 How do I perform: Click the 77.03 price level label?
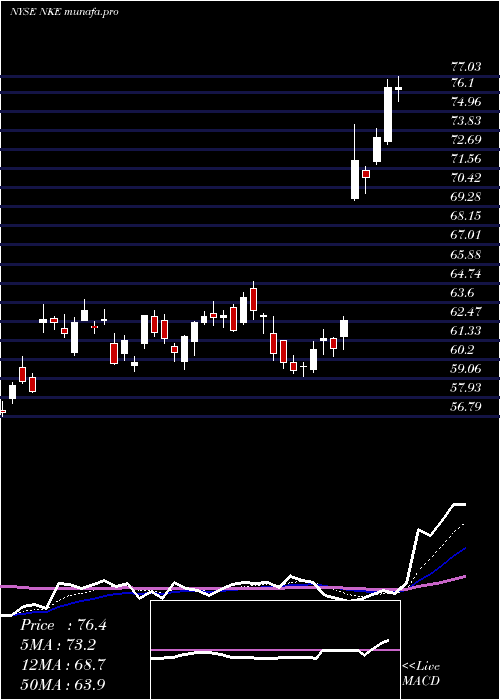(466, 67)
